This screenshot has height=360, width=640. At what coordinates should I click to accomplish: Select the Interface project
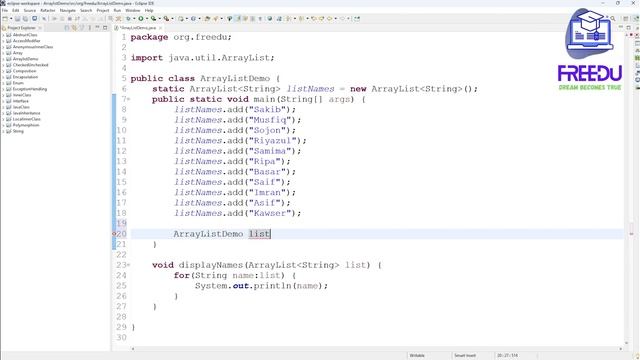(x=20, y=101)
